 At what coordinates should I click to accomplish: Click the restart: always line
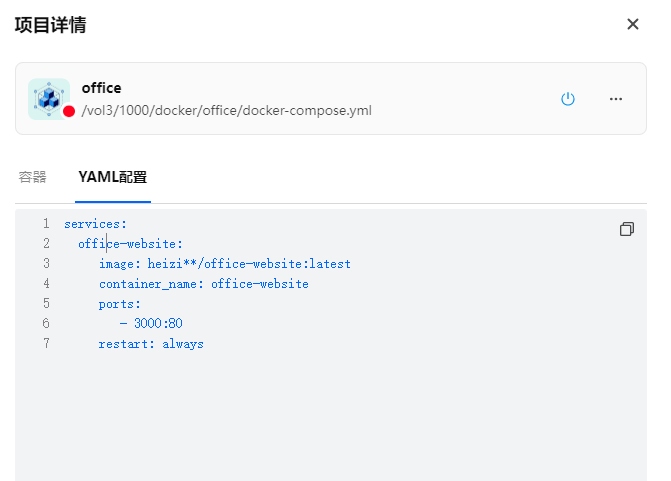[x=150, y=344]
